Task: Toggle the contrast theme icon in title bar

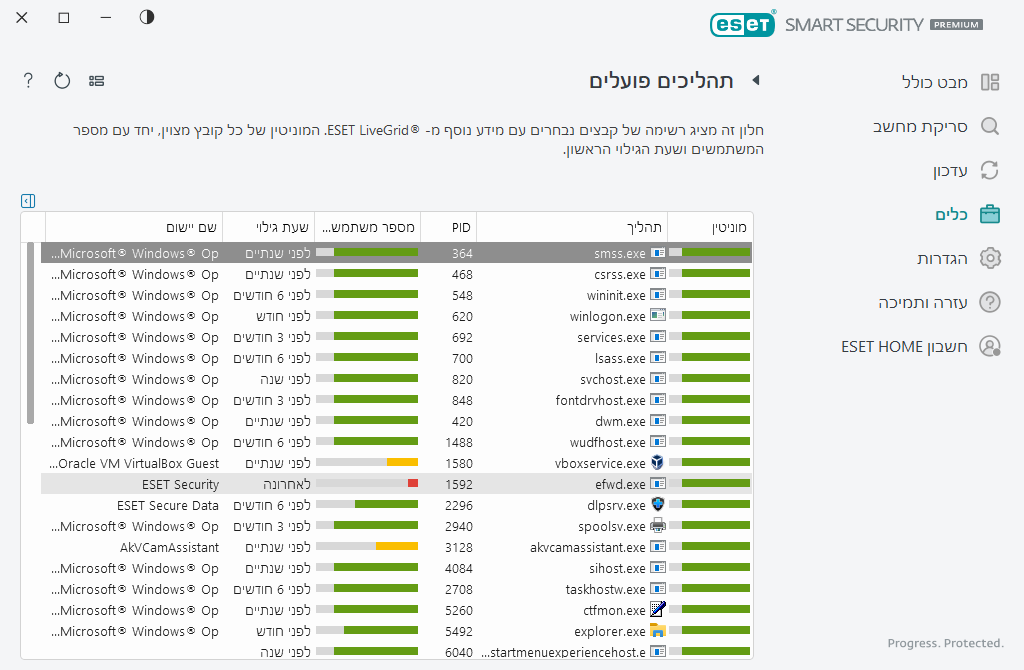Action: [x=147, y=18]
